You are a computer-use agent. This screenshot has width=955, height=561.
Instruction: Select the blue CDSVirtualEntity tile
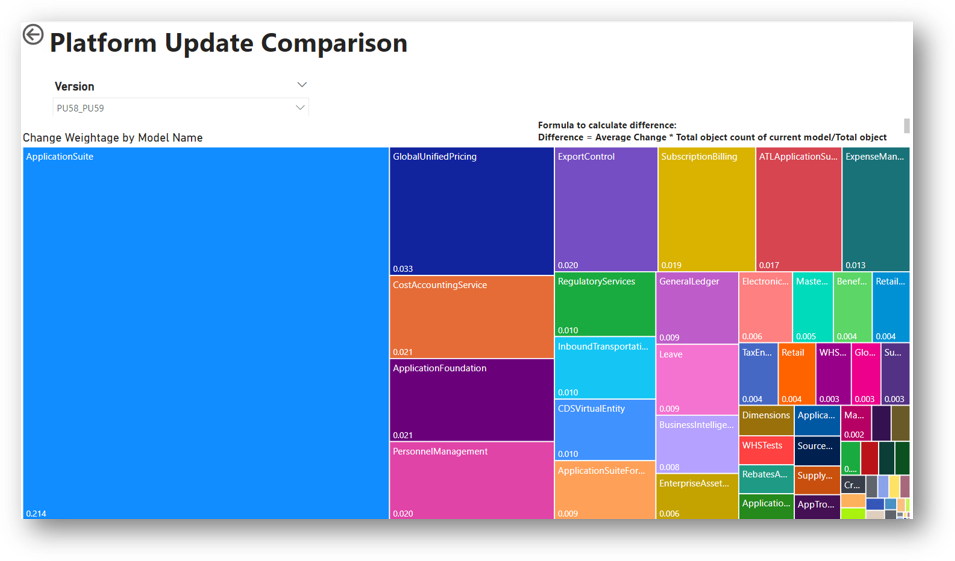604,430
